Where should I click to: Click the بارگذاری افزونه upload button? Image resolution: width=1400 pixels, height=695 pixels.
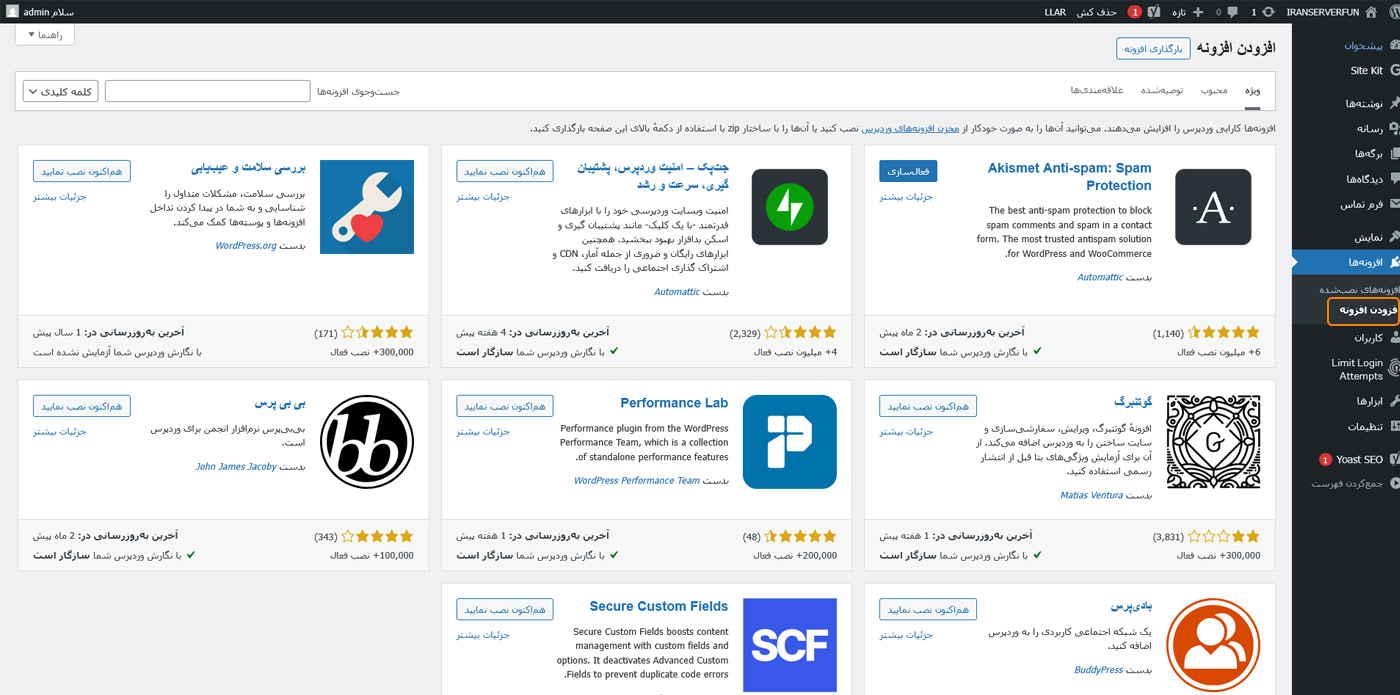tap(1153, 48)
